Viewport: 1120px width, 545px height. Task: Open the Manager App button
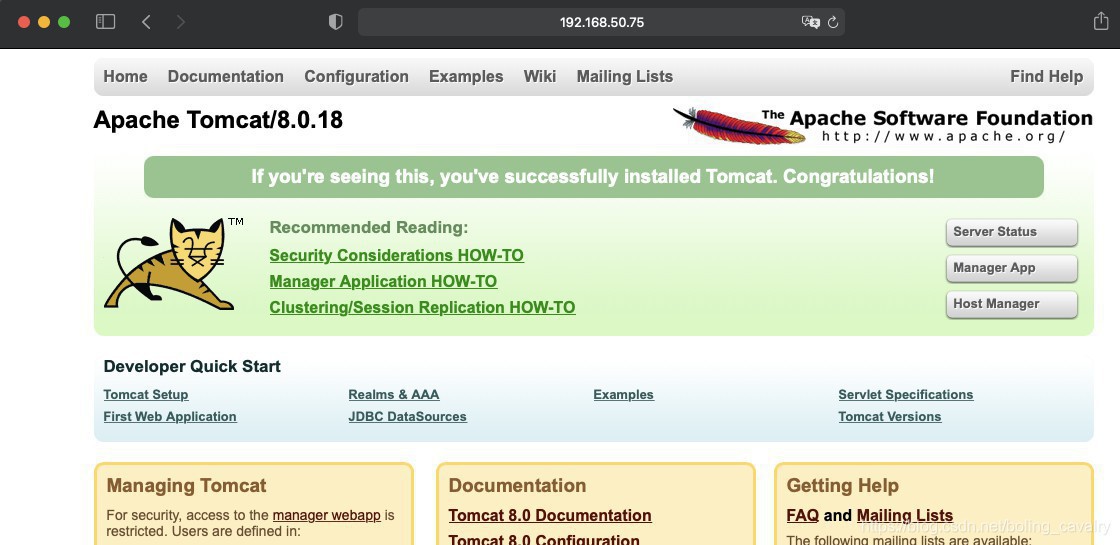(x=1011, y=268)
